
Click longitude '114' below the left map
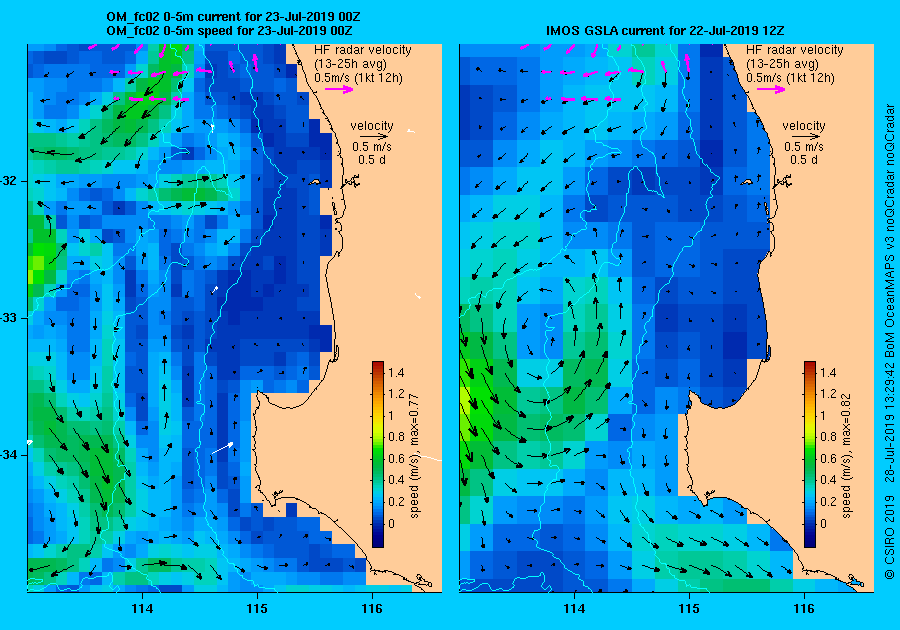(142, 609)
